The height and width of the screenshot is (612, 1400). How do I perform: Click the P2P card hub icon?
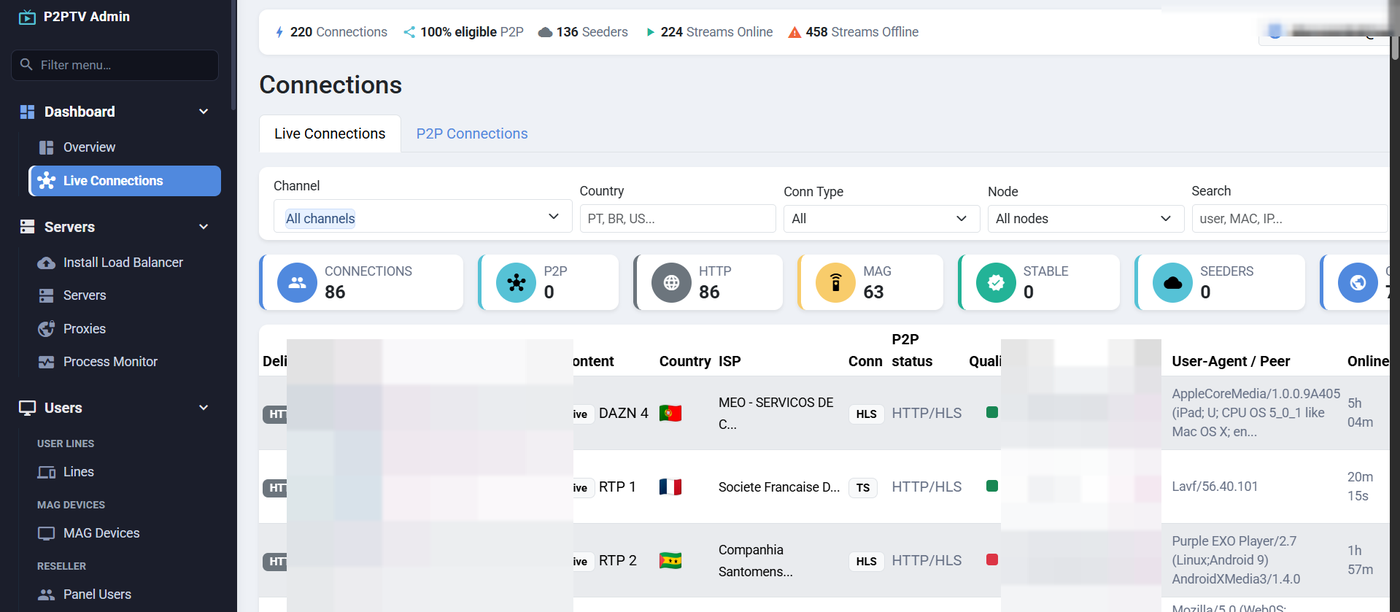click(x=516, y=282)
